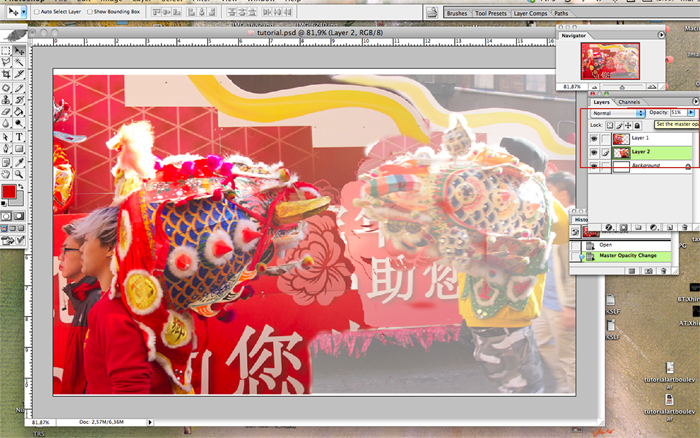Create new adjustment layer in Layers panel
Viewport: 700px width, 438px height.
point(654,228)
